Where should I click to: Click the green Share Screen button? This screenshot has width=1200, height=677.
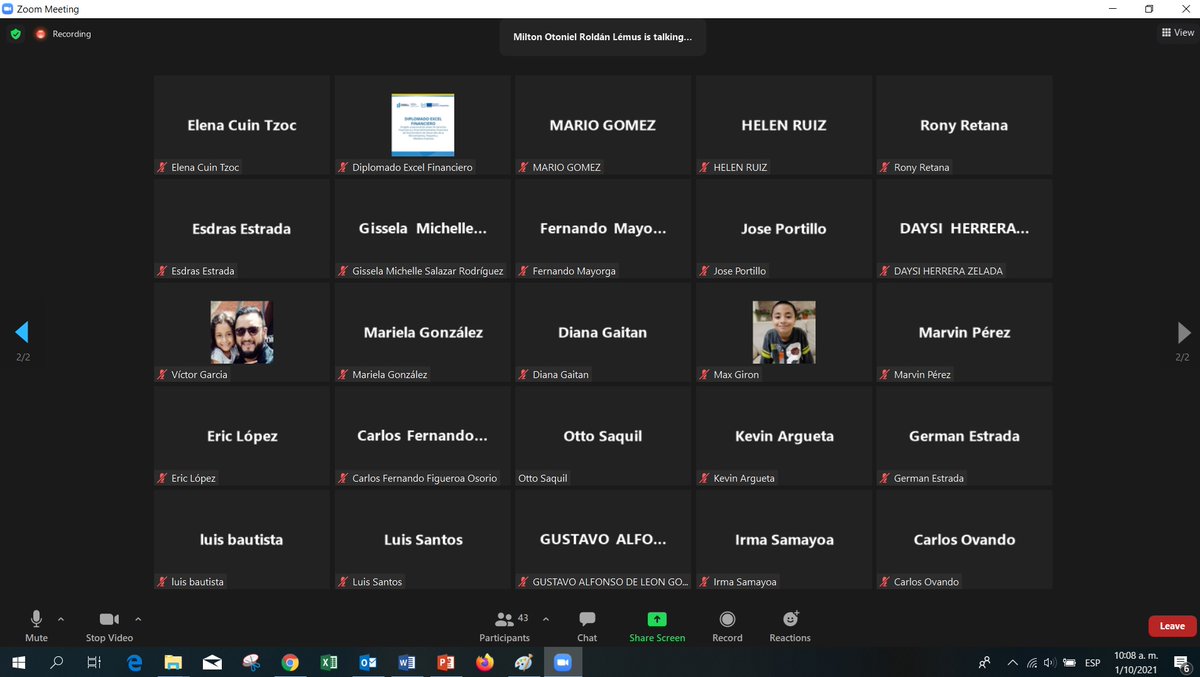[657, 625]
